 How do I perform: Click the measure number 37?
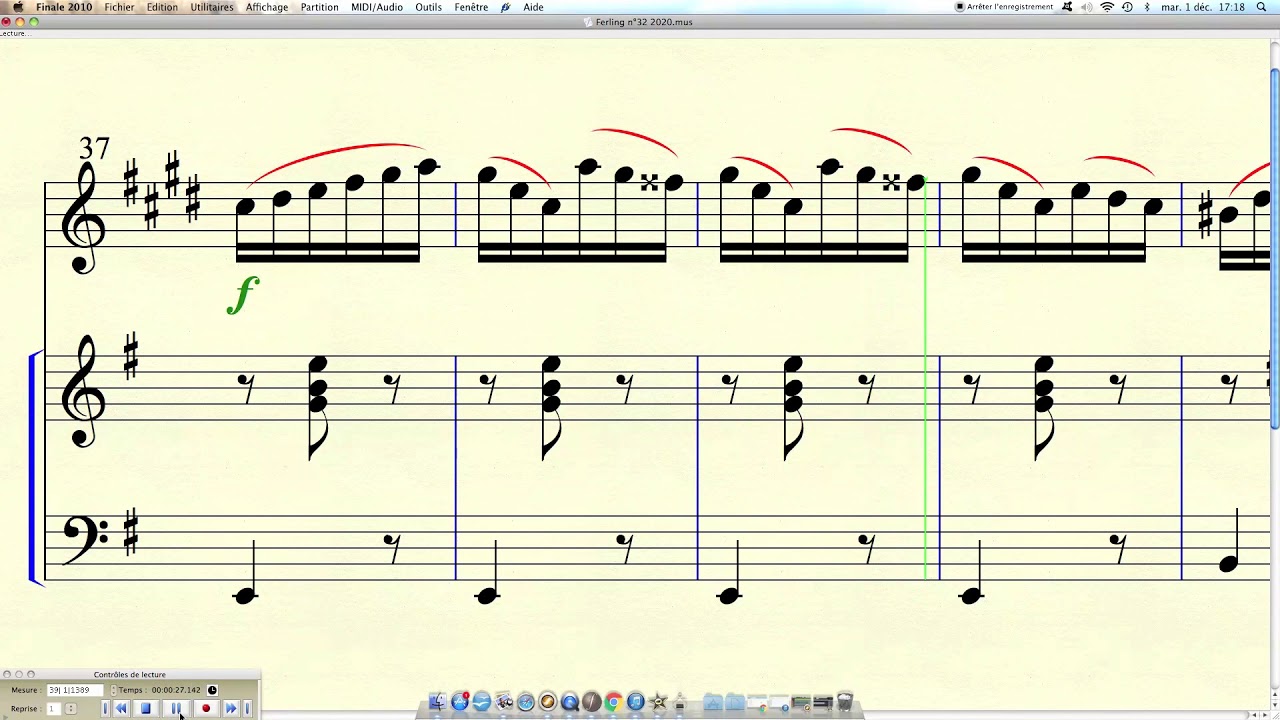click(x=94, y=149)
